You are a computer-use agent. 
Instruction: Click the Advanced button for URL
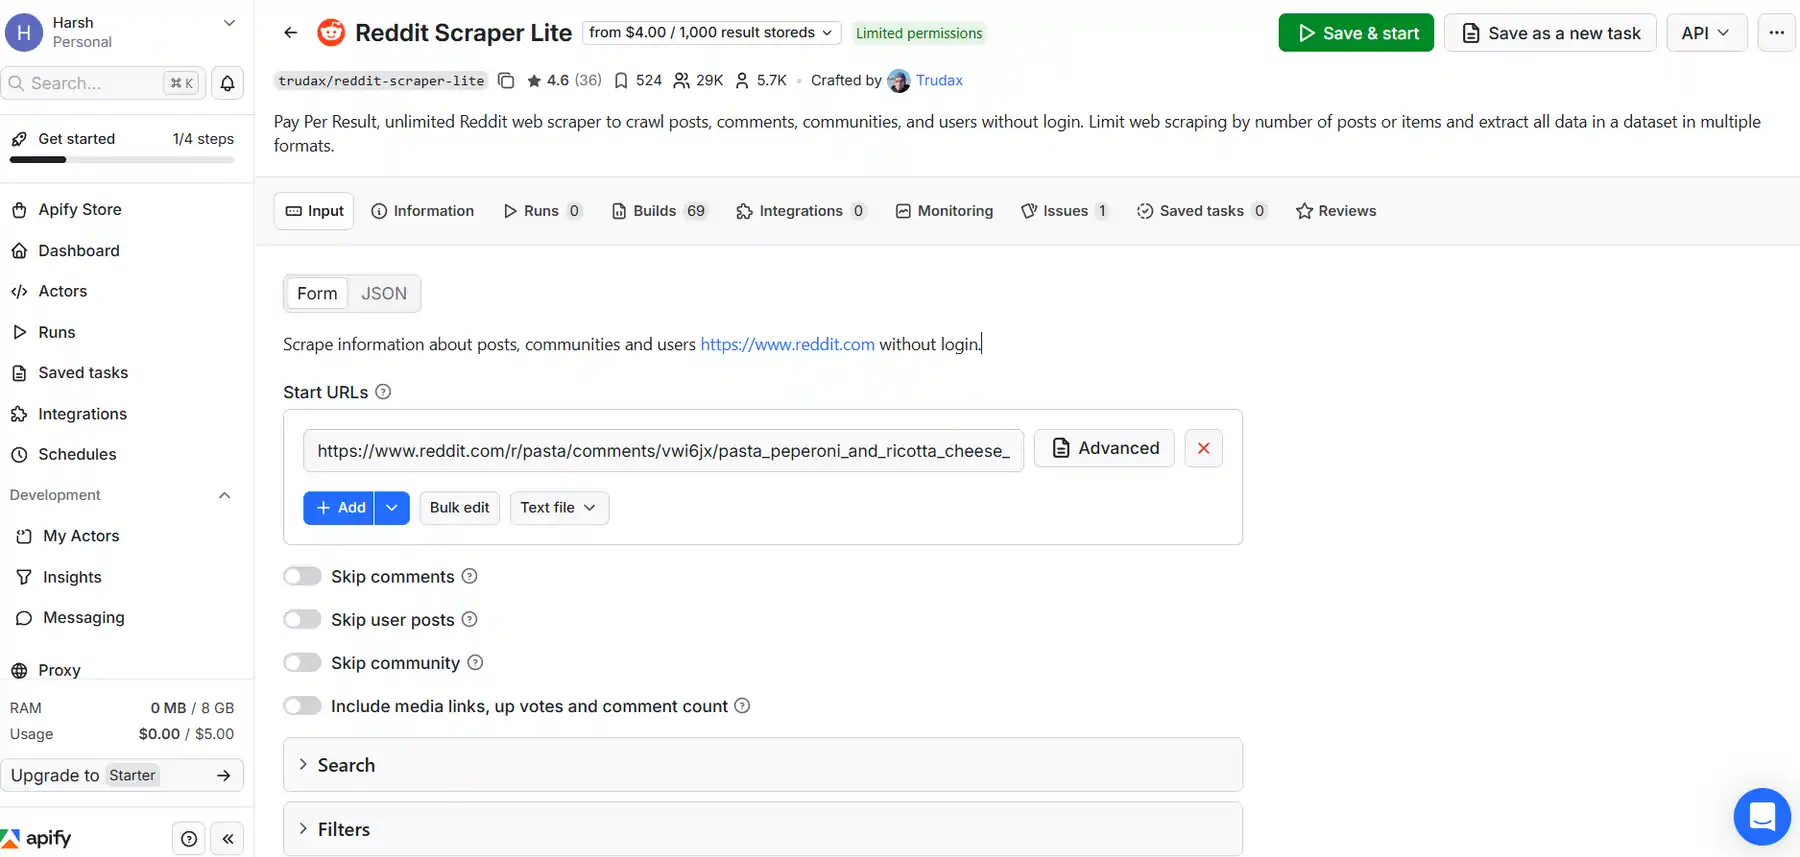coord(1104,449)
